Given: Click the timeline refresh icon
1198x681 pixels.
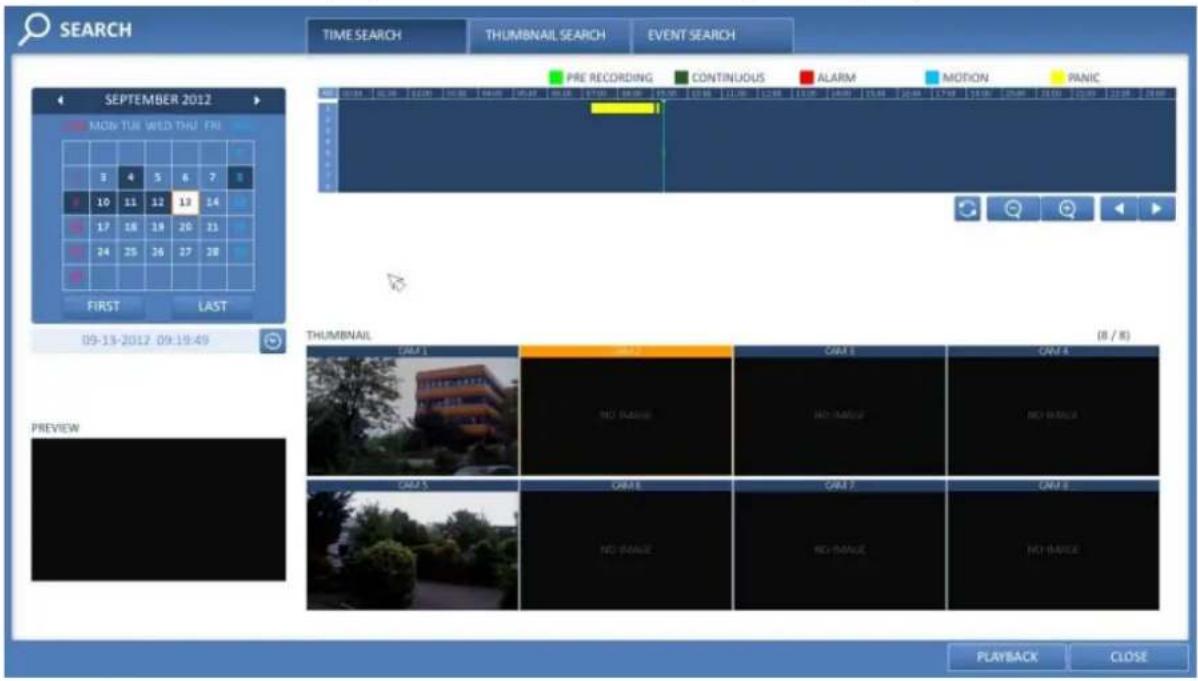Looking at the screenshot, I should (968, 209).
